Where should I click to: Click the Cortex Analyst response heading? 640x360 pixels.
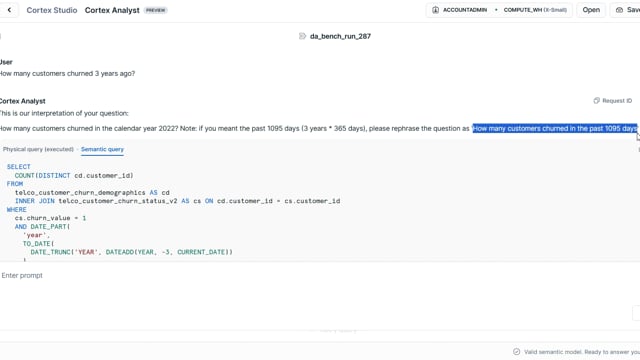pyautogui.click(x=23, y=101)
